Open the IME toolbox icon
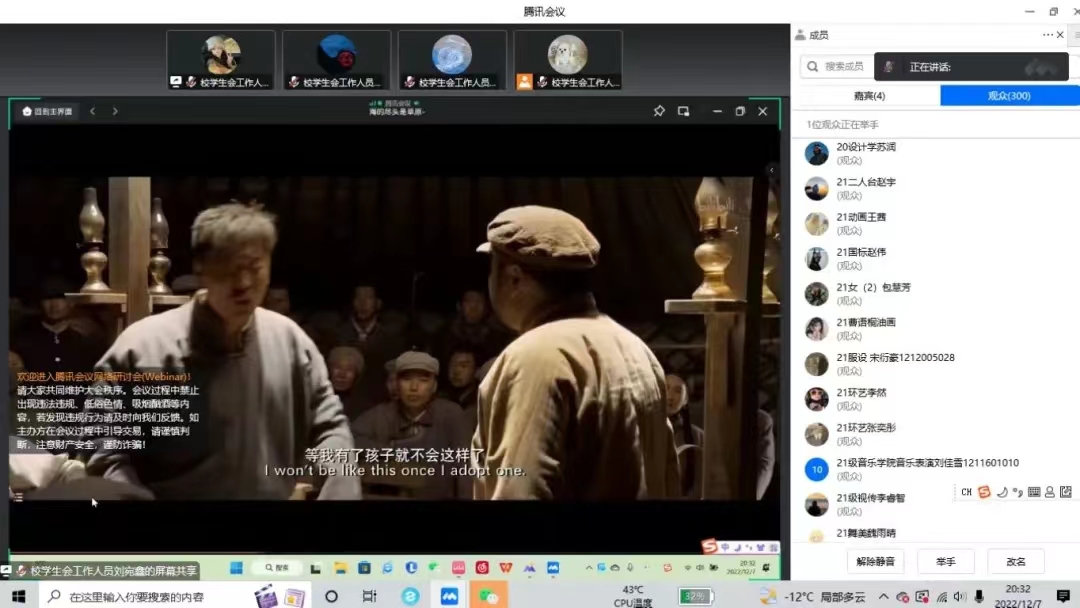Viewport: 1080px width, 608px height. 1066,492
